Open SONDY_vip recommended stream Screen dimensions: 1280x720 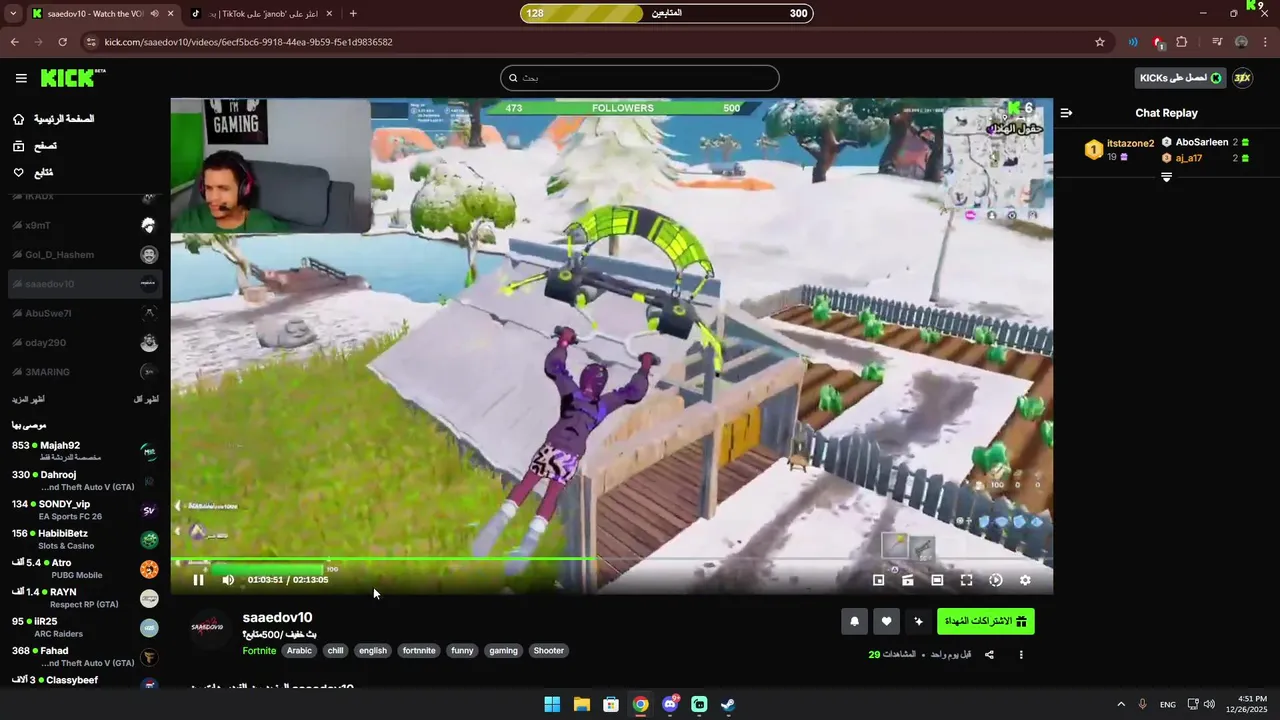click(85, 510)
